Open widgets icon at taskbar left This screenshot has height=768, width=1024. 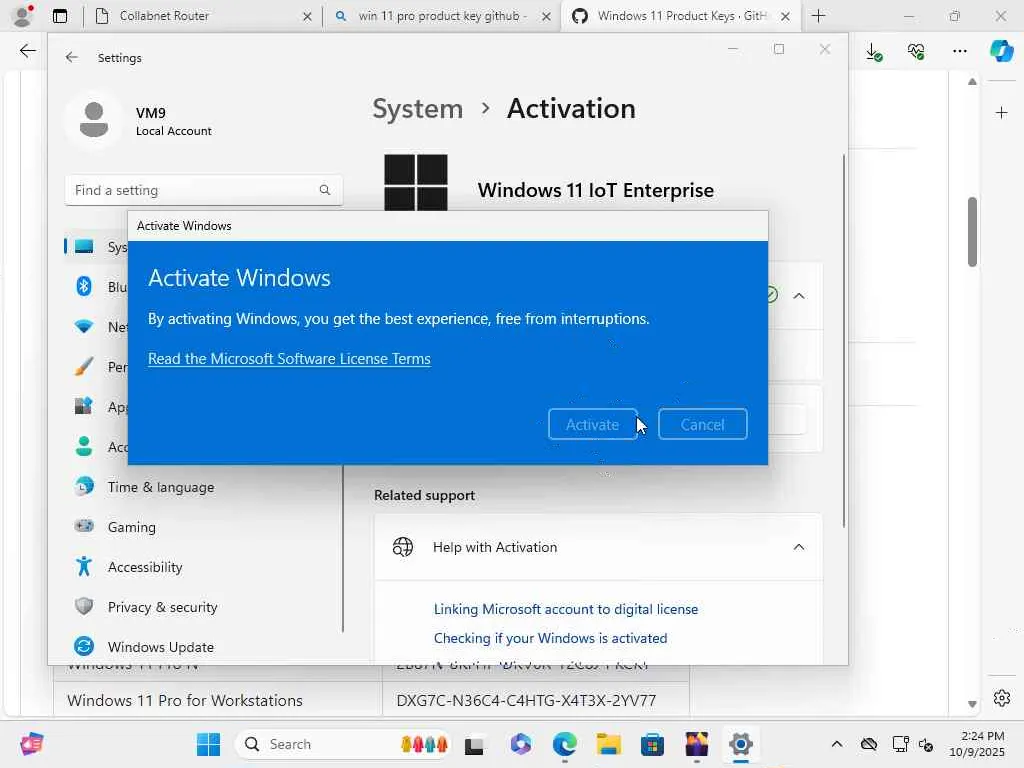(x=31, y=744)
